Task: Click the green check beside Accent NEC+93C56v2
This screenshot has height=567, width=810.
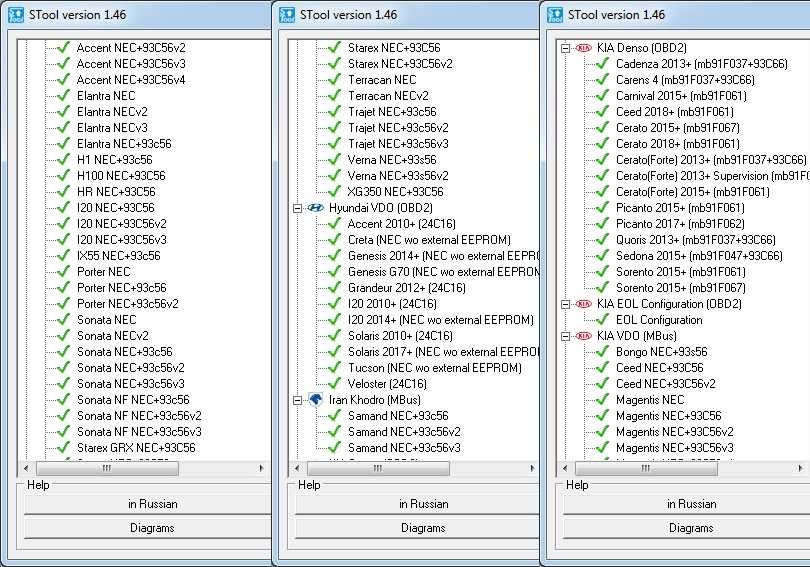Action: [64, 48]
